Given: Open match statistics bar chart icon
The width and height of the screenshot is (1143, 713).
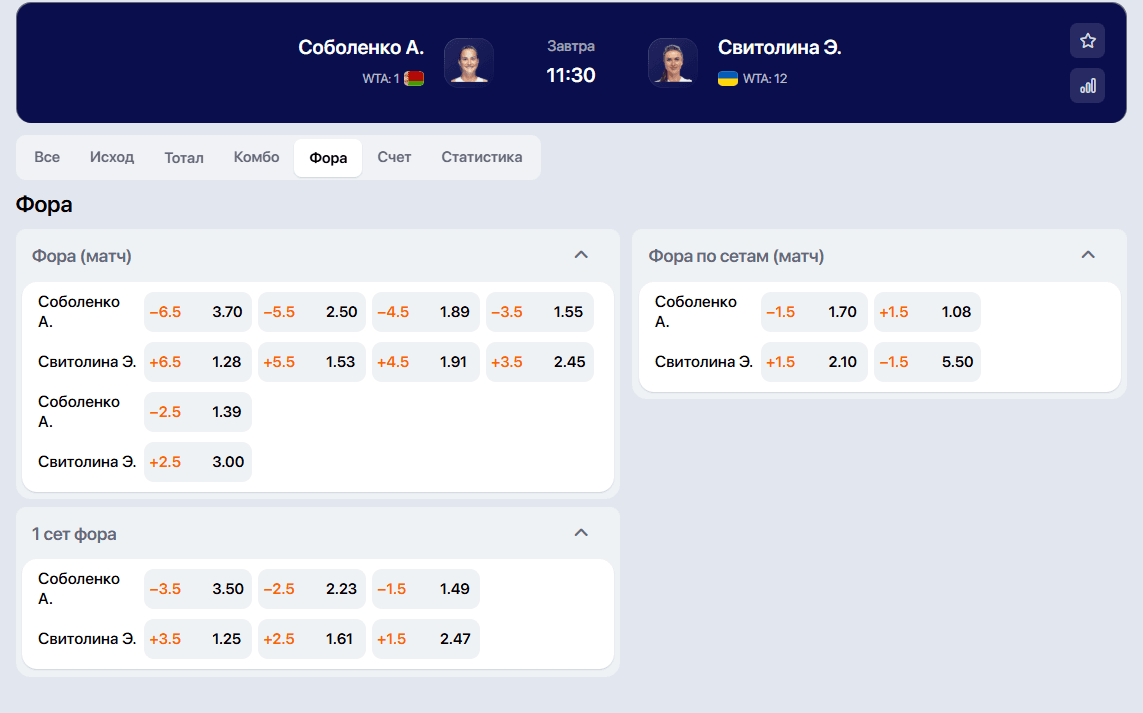Looking at the screenshot, I should point(1087,86).
